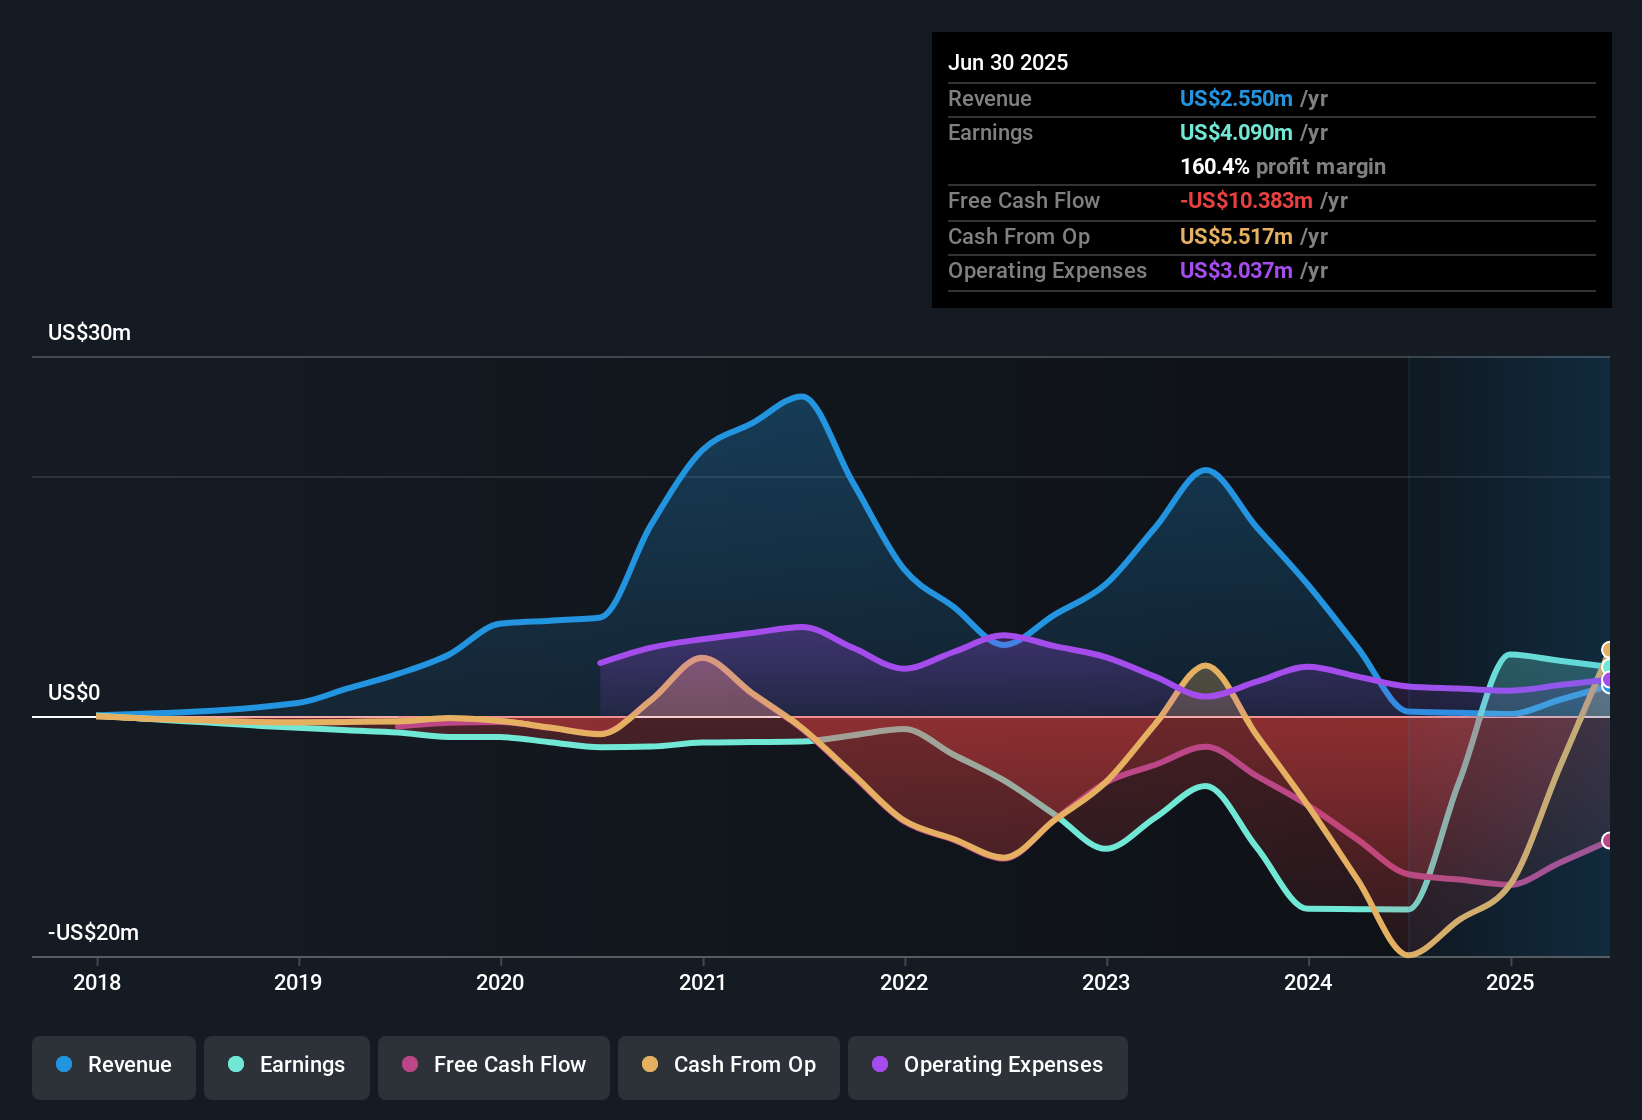The height and width of the screenshot is (1120, 1642).
Task: Click the orange endpoint marker at chart's right edge
Action: 1607,650
